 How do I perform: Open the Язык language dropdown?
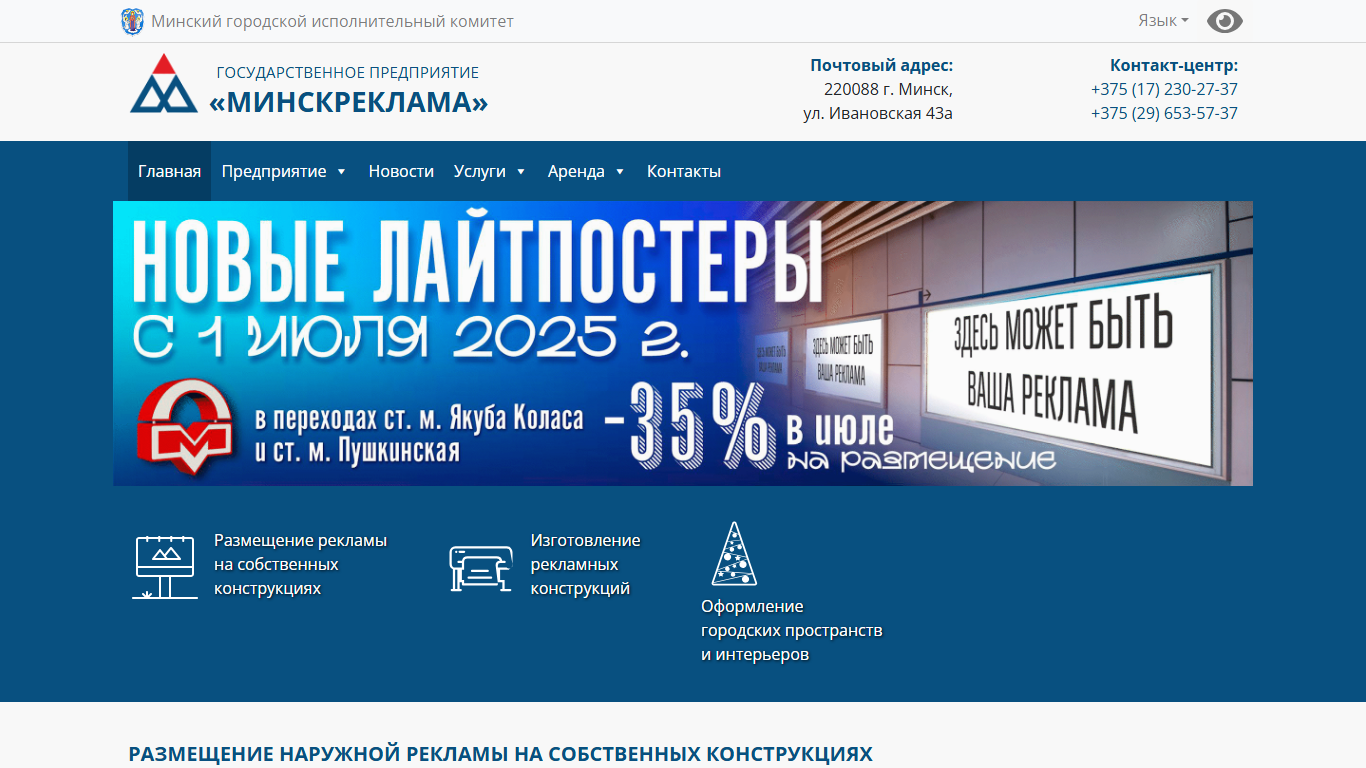tap(1163, 20)
